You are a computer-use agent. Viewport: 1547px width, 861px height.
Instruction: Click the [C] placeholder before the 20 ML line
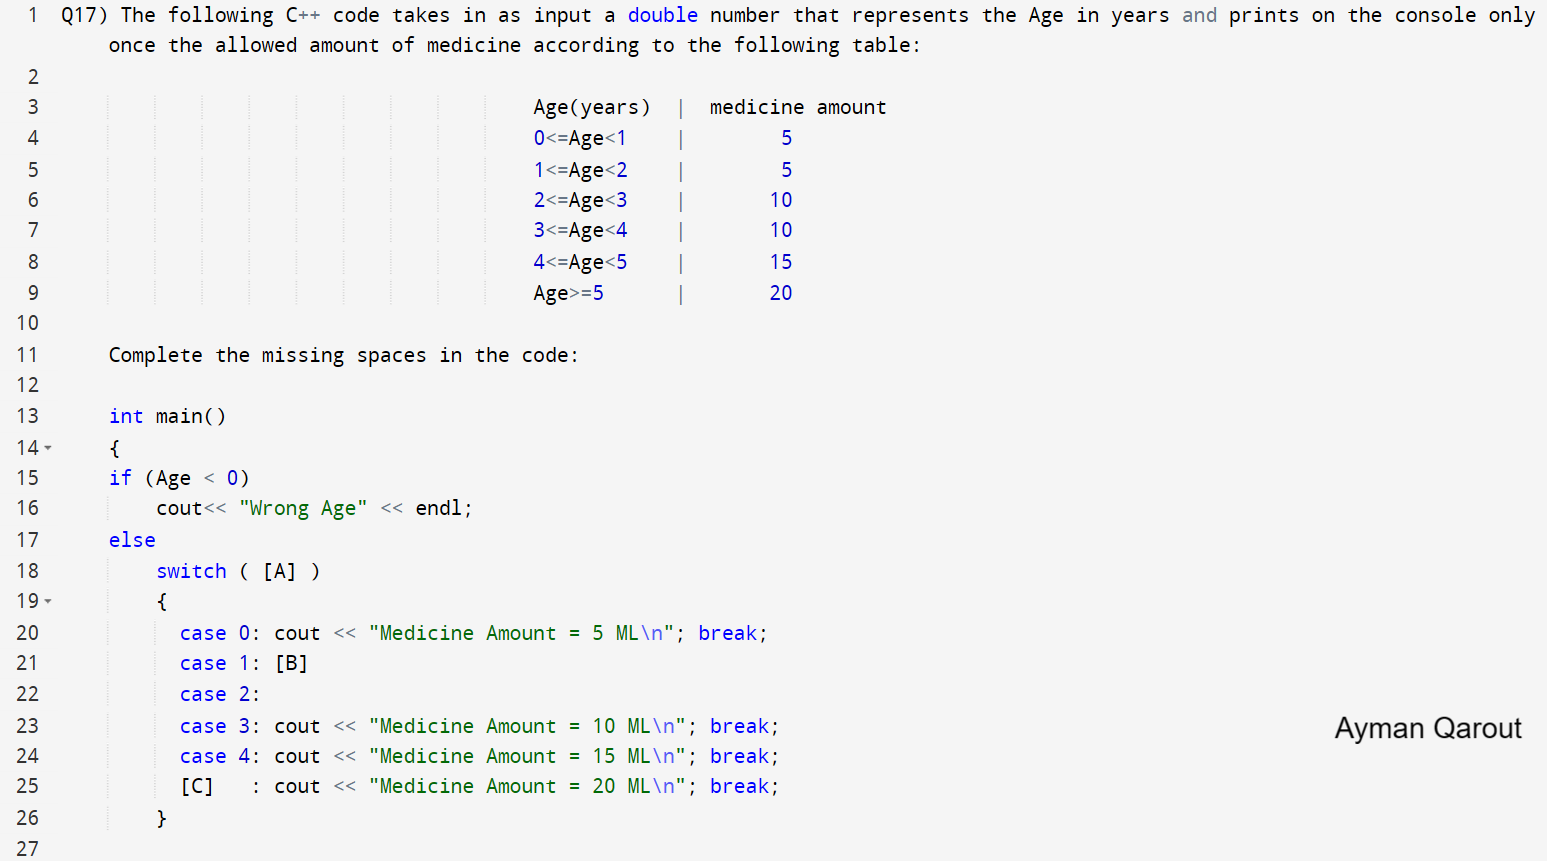click(x=197, y=786)
